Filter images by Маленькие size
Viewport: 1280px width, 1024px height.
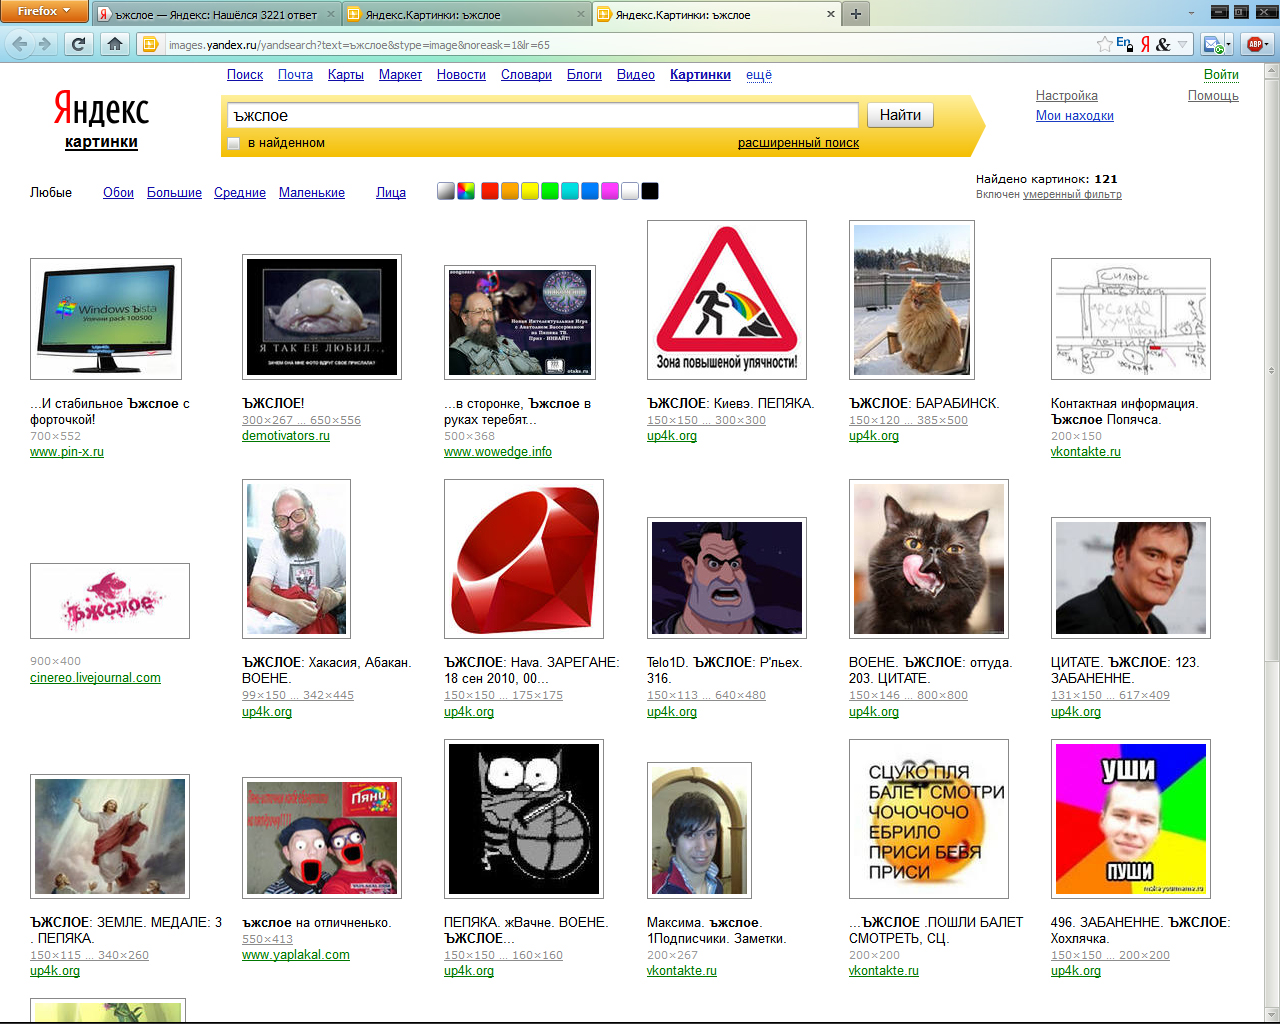(x=312, y=193)
